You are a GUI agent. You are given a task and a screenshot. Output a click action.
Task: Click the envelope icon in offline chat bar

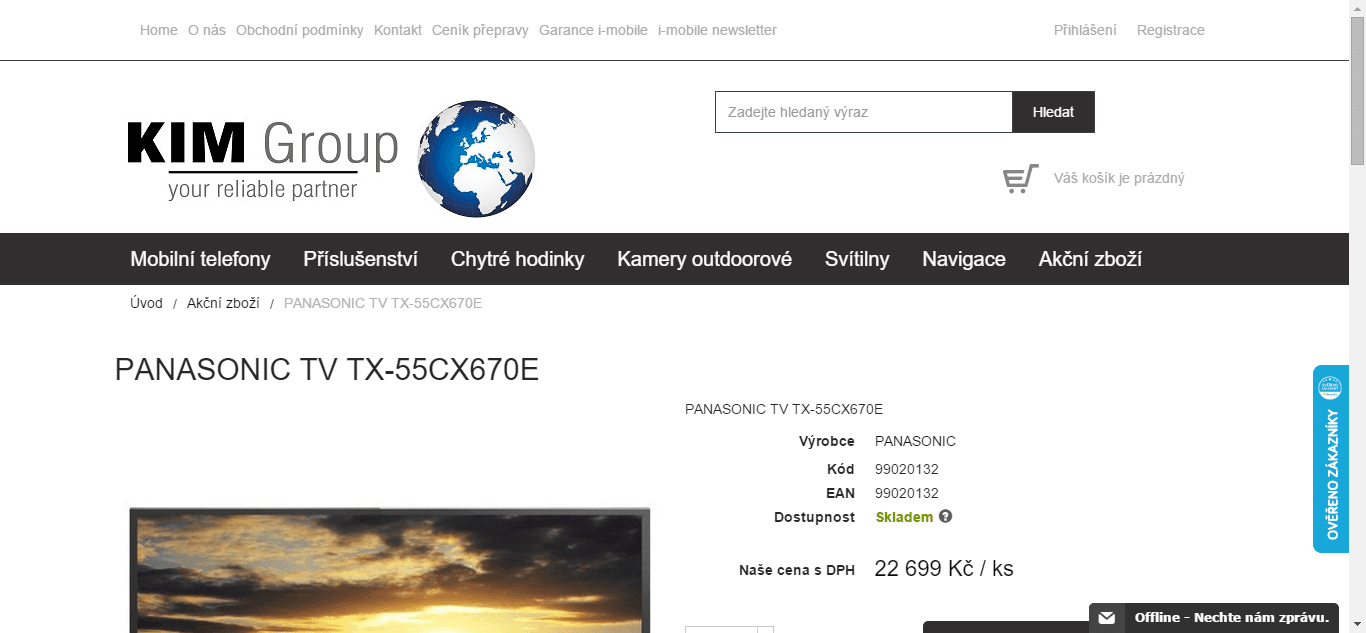[x=1106, y=618]
